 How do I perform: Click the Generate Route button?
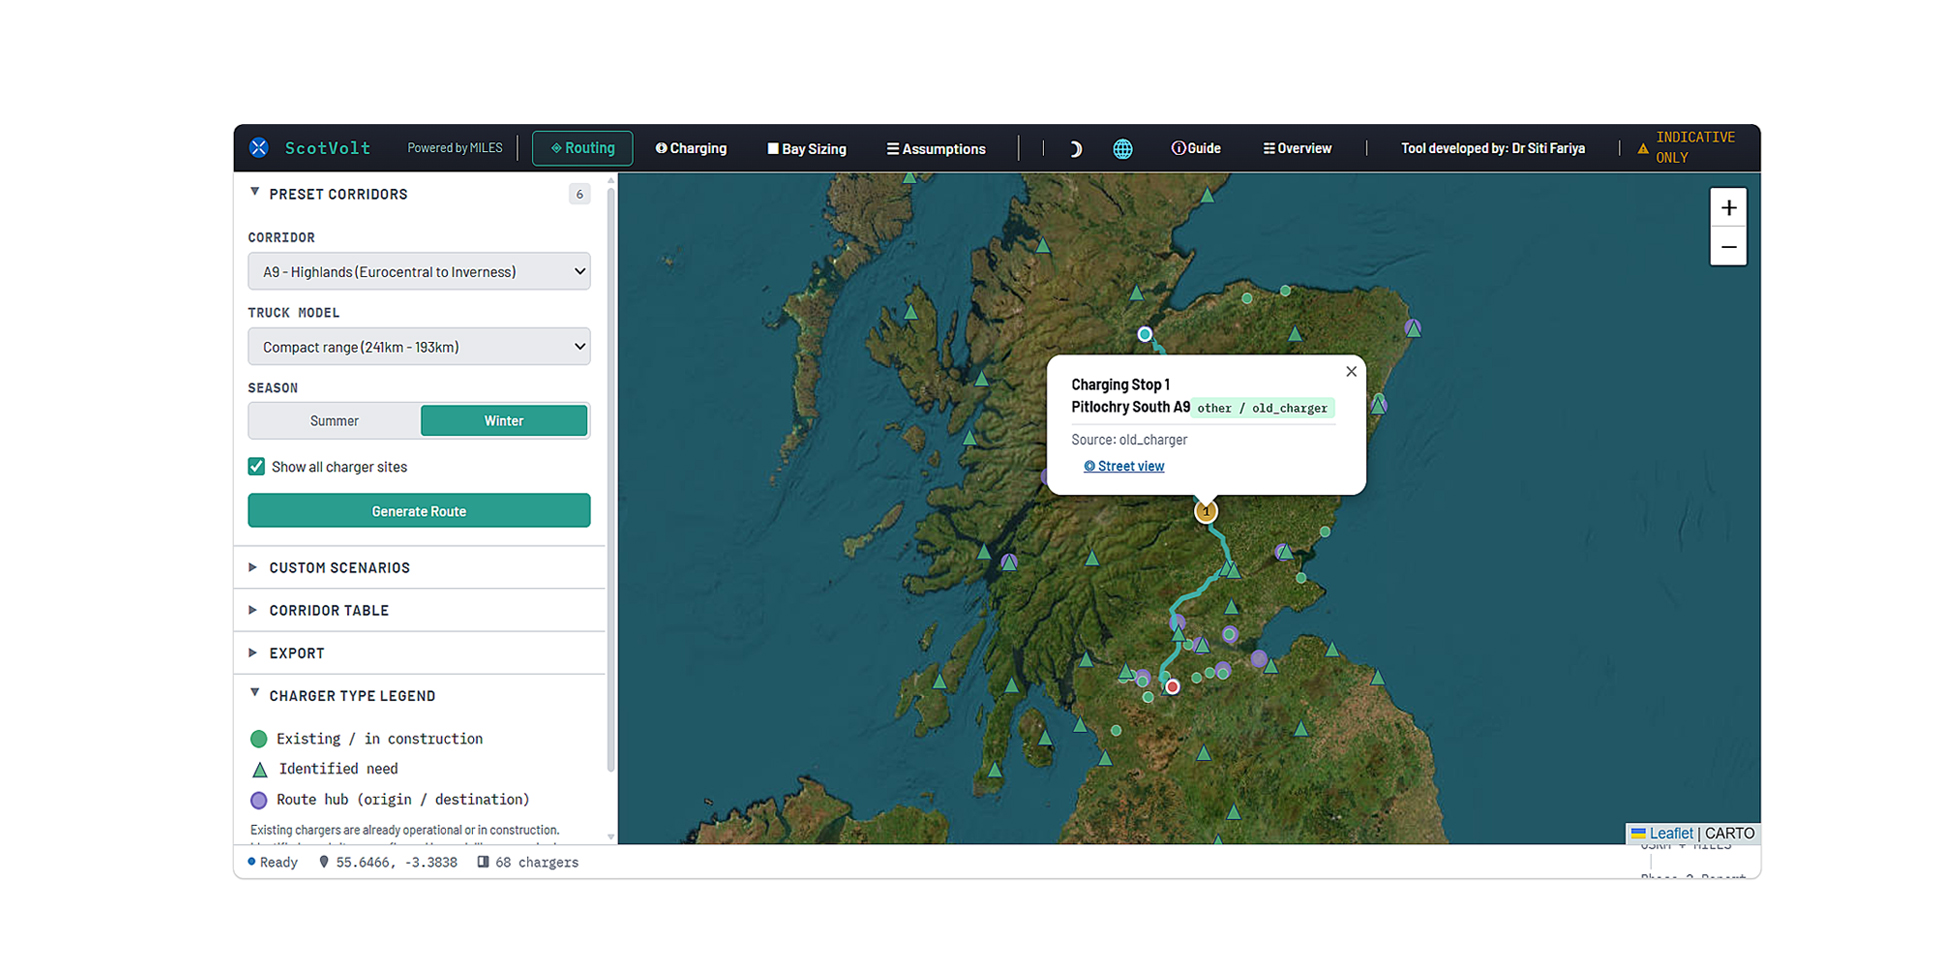tap(419, 511)
